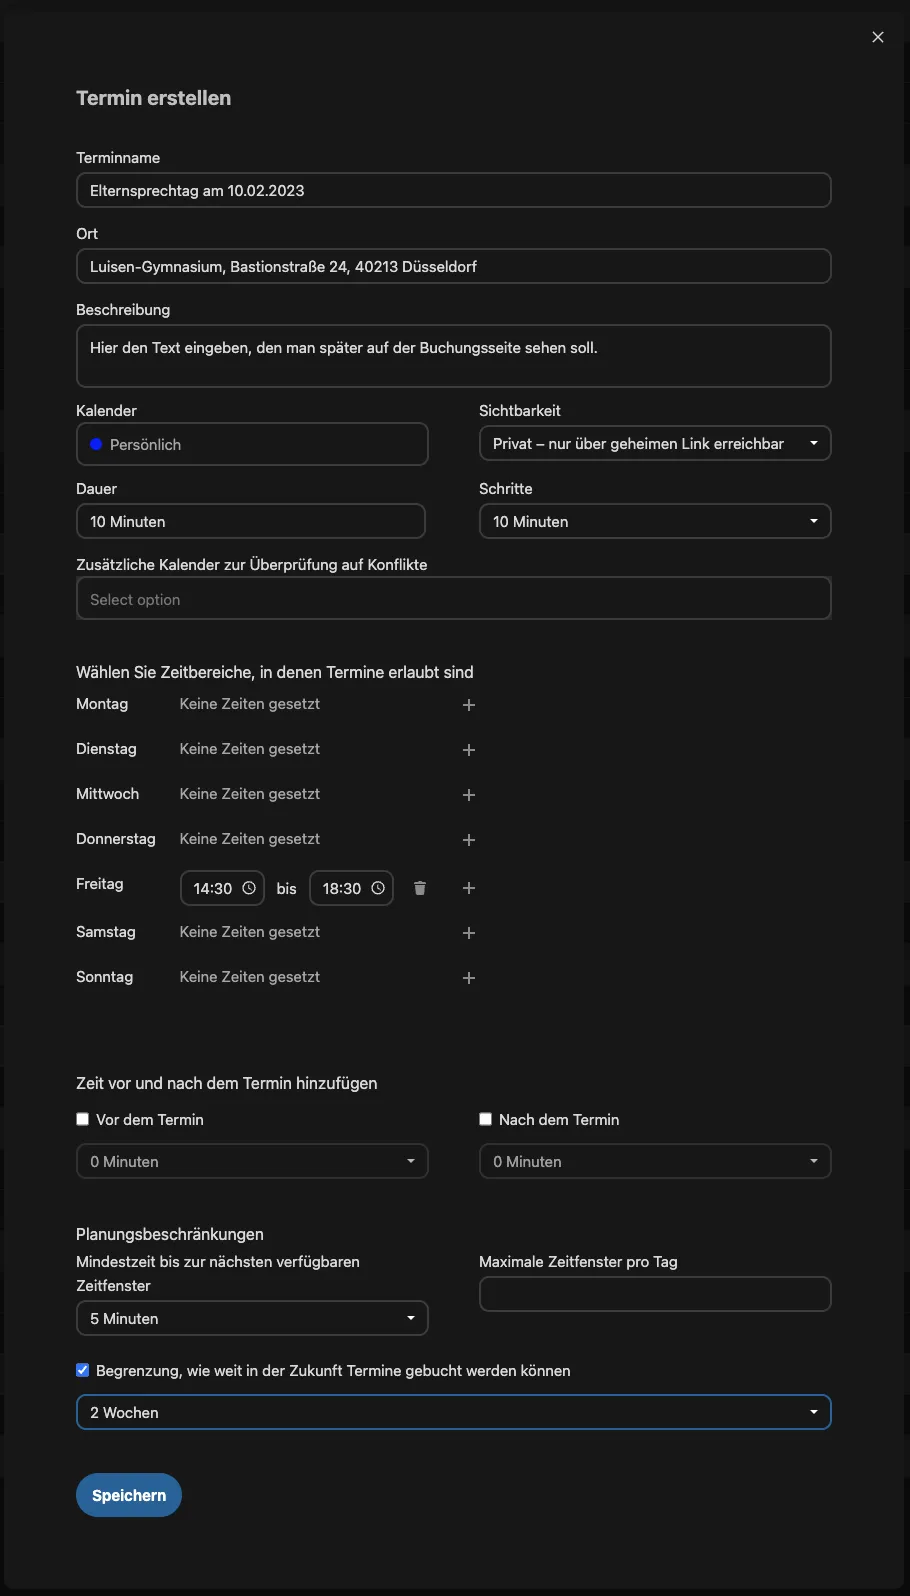Enable the Nach dem Termin checkbox
This screenshot has width=910, height=1596.
(486, 1119)
